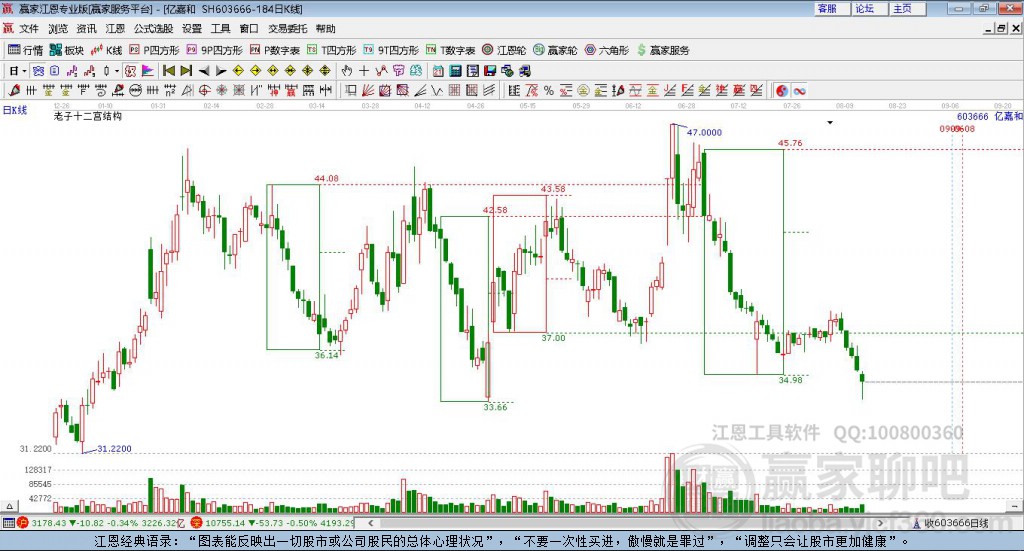Click the first yellow diamond left-arrow icon

coord(238,71)
